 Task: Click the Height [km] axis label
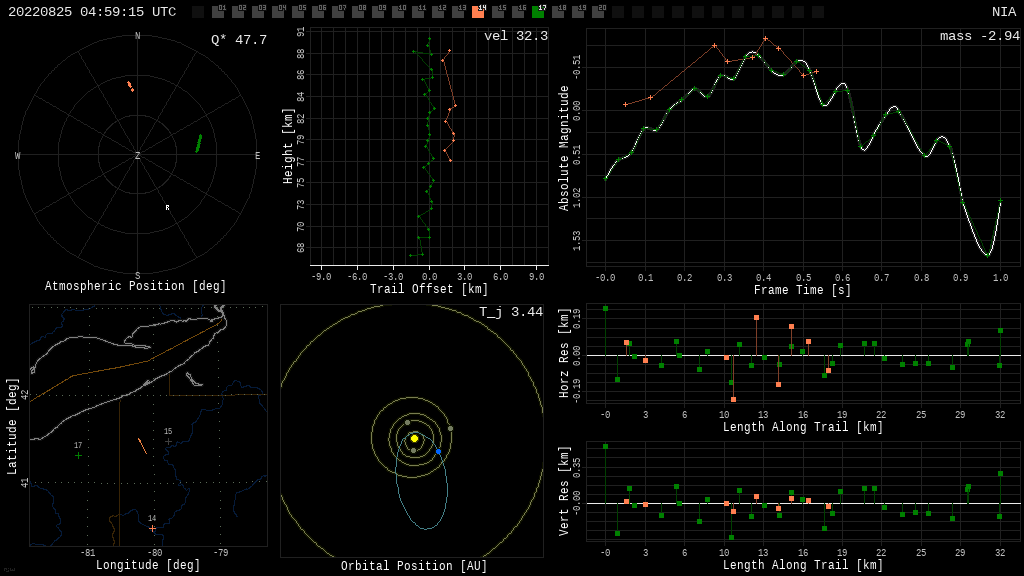tap(288, 146)
